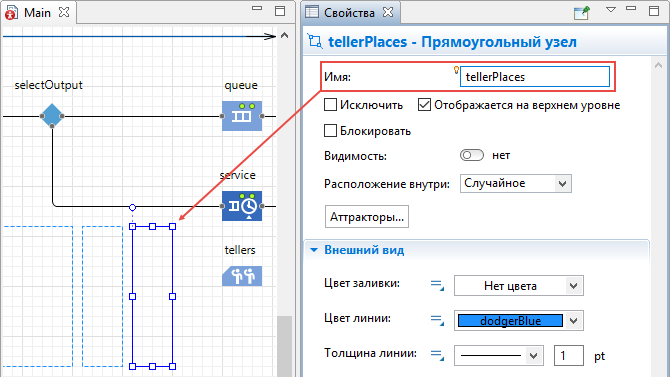
Task: Uncheck Отображается на верхнем уровне
Action: click(x=424, y=105)
